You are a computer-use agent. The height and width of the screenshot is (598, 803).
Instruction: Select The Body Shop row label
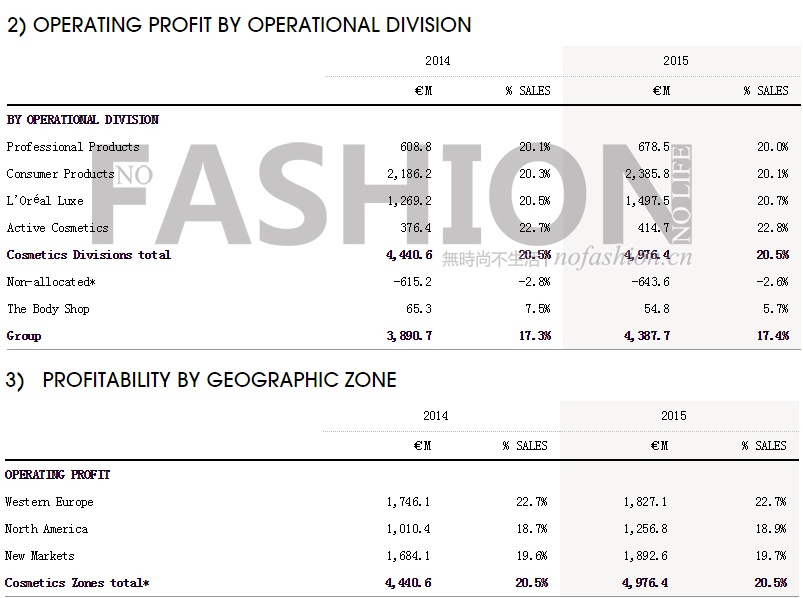pos(48,309)
